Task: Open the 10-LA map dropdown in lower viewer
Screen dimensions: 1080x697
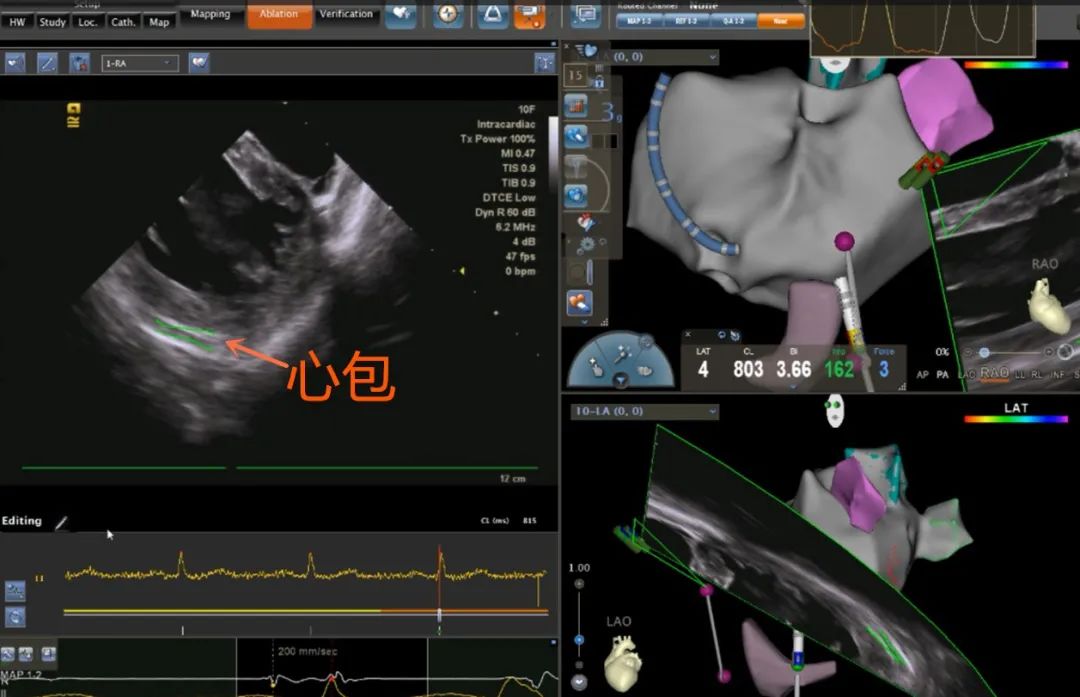Action: point(644,411)
